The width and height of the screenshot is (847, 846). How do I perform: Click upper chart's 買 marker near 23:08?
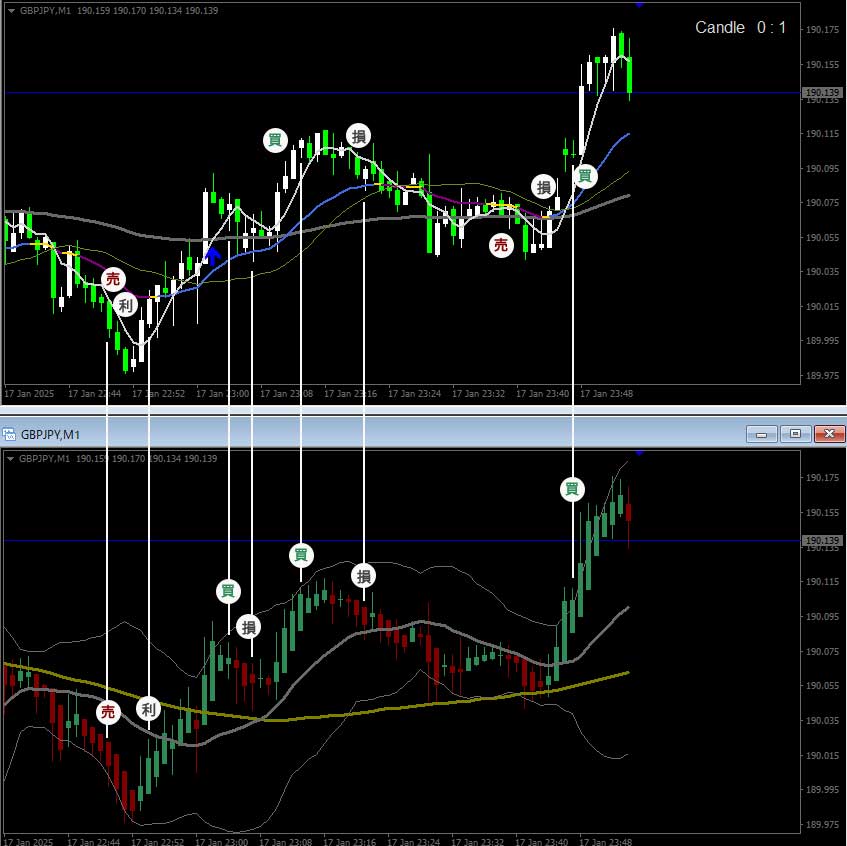click(275, 140)
